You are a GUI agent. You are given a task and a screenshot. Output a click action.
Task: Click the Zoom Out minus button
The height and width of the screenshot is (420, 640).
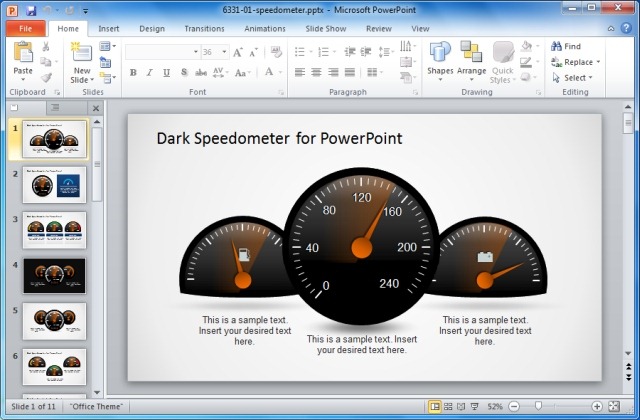[514, 406]
